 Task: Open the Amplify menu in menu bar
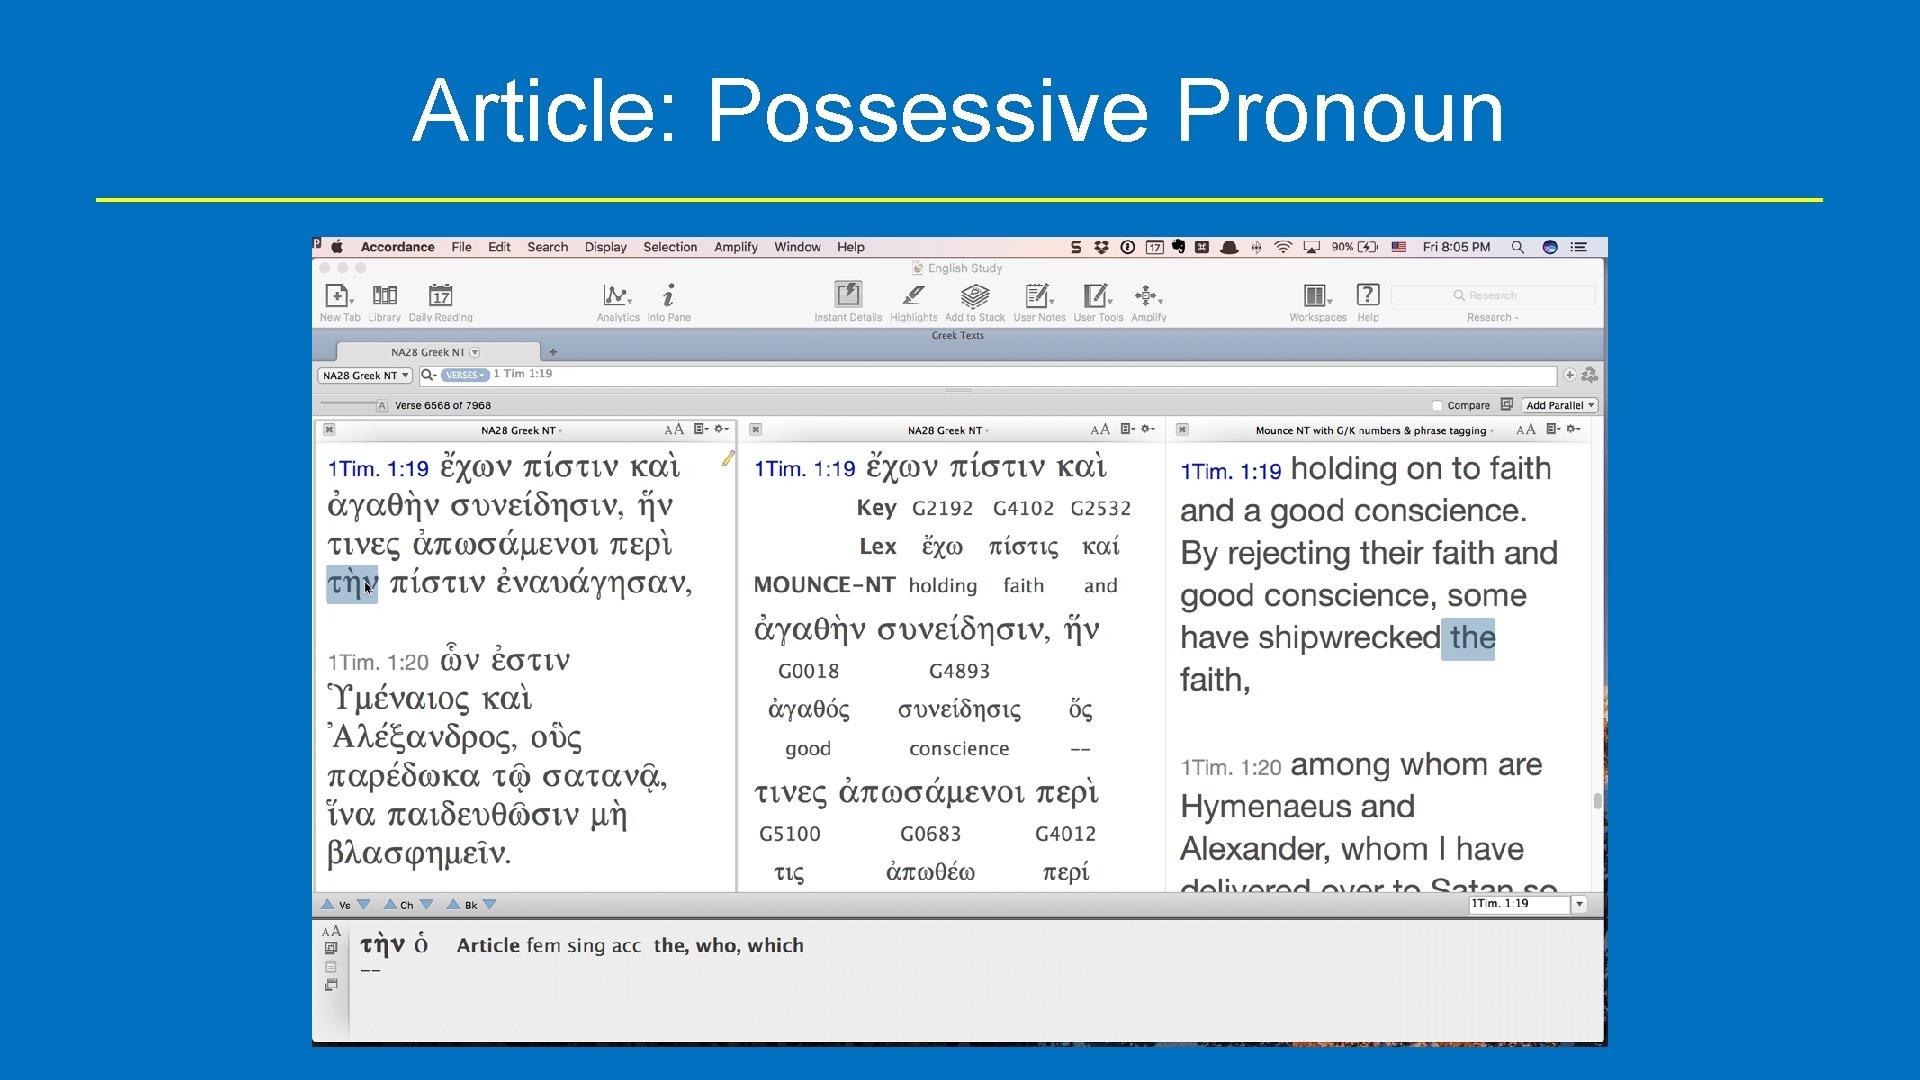tap(735, 247)
